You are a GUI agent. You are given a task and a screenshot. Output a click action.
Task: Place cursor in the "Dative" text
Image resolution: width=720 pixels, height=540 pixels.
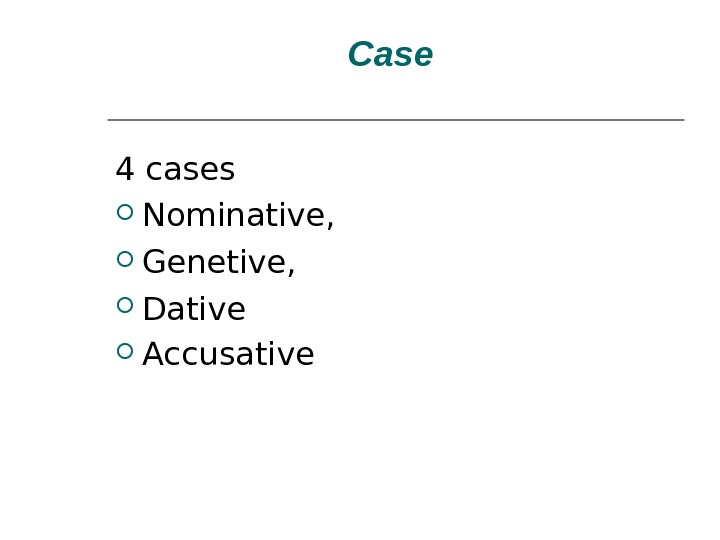[x=194, y=309]
